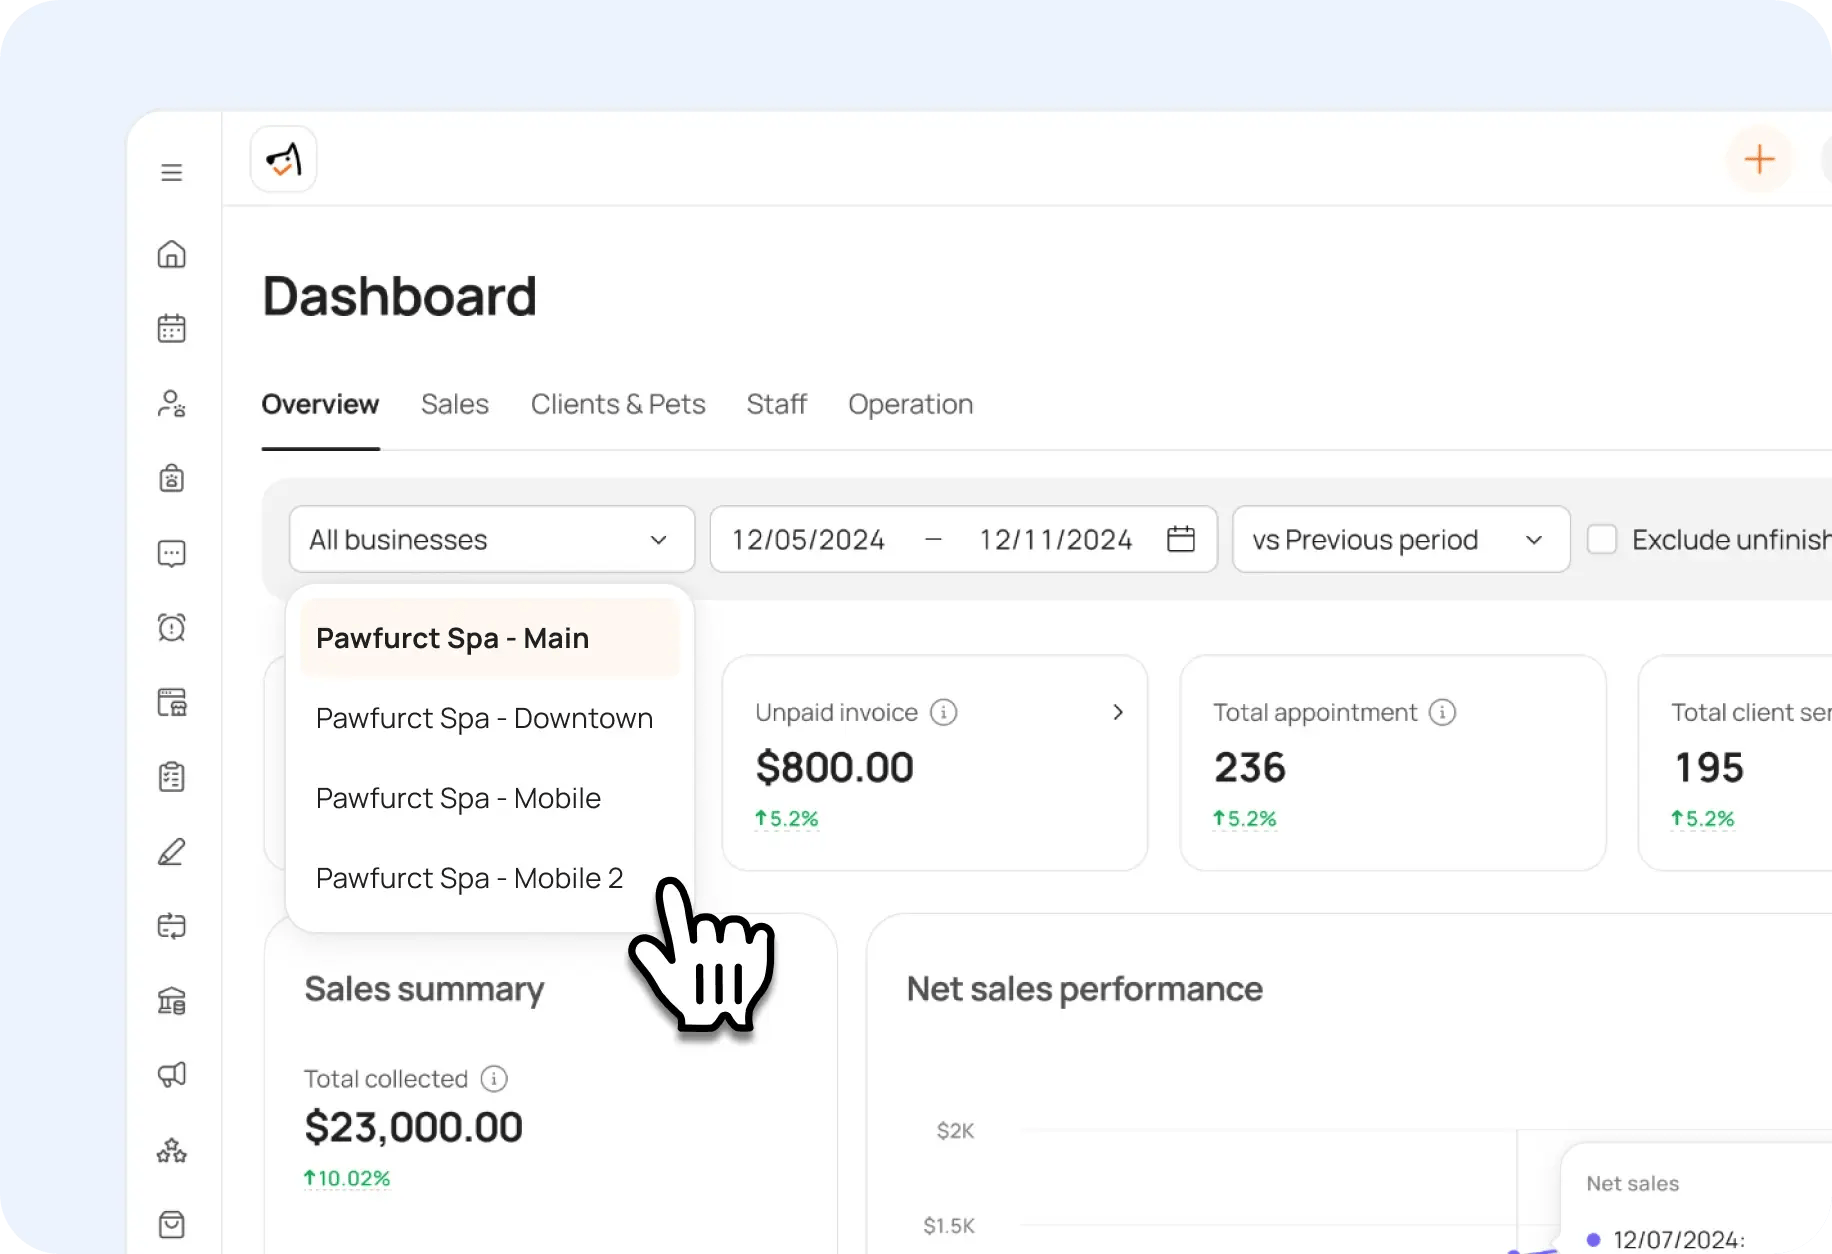The width and height of the screenshot is (1832, 1254).
Task: Toggle the Exclude unfinished checkbox
Action: 1602,540
